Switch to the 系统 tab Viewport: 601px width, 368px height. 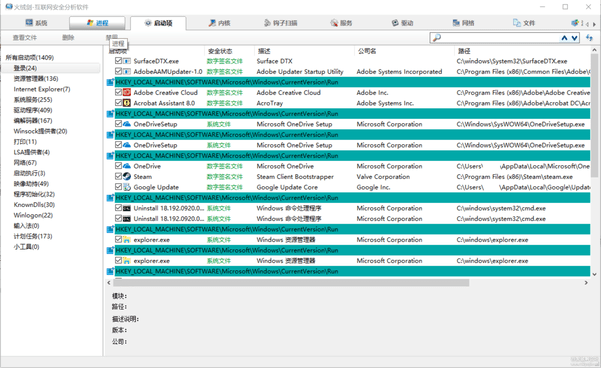point(36,23)
